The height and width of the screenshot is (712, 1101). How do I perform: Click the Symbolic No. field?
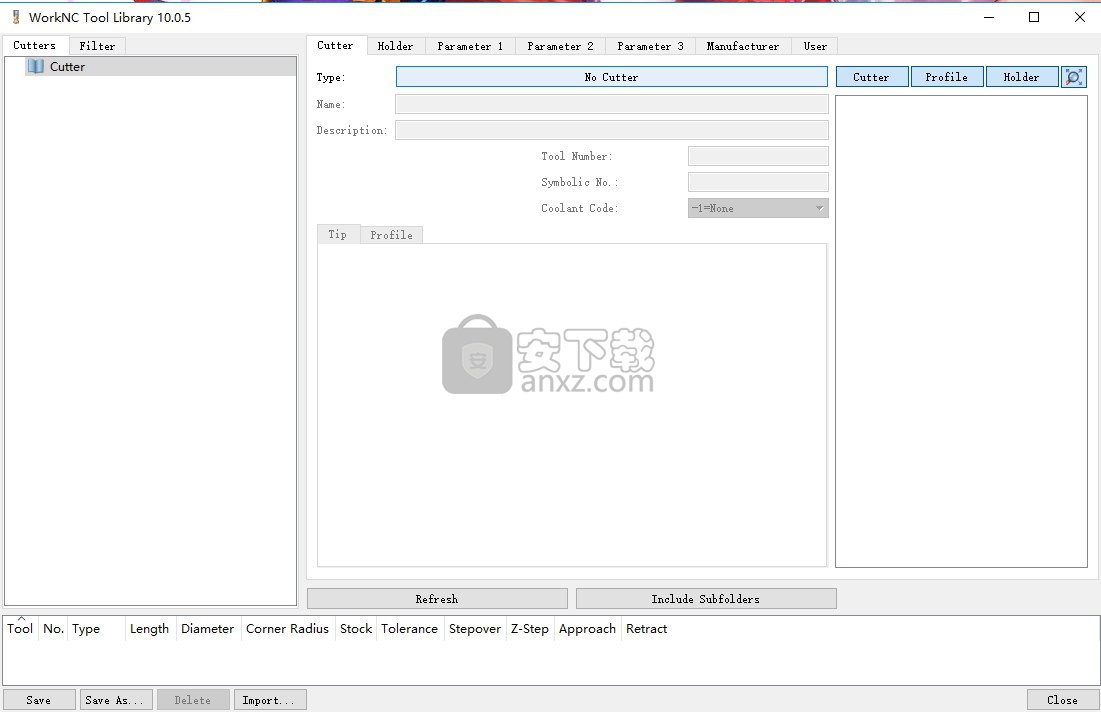click(x=758, y=182)
